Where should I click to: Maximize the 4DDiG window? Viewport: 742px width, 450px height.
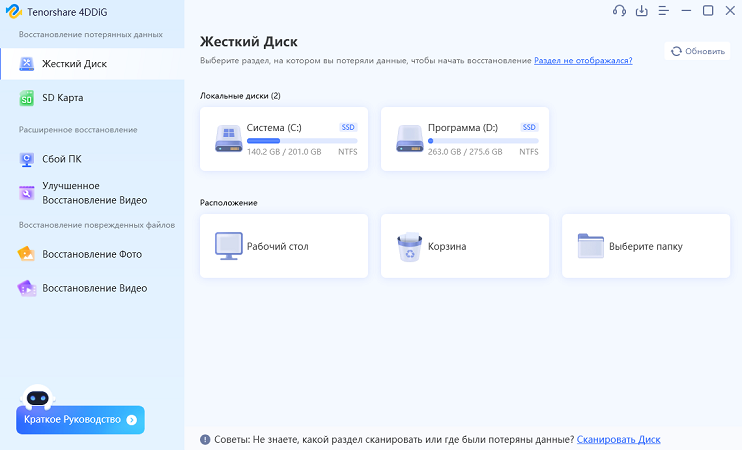click(x=708, y=10)
